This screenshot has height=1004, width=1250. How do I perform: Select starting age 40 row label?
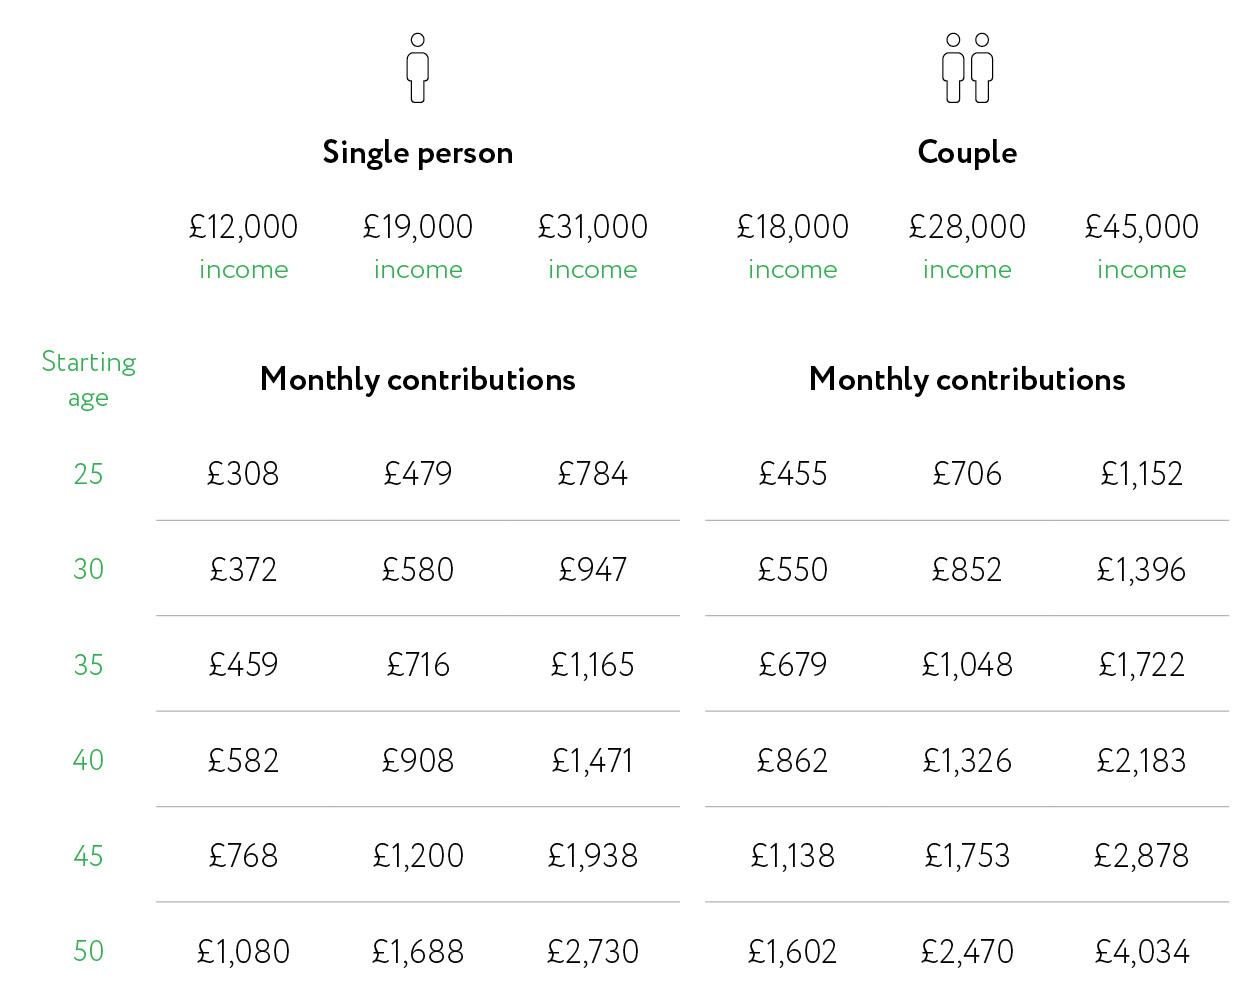coord(88,760)
